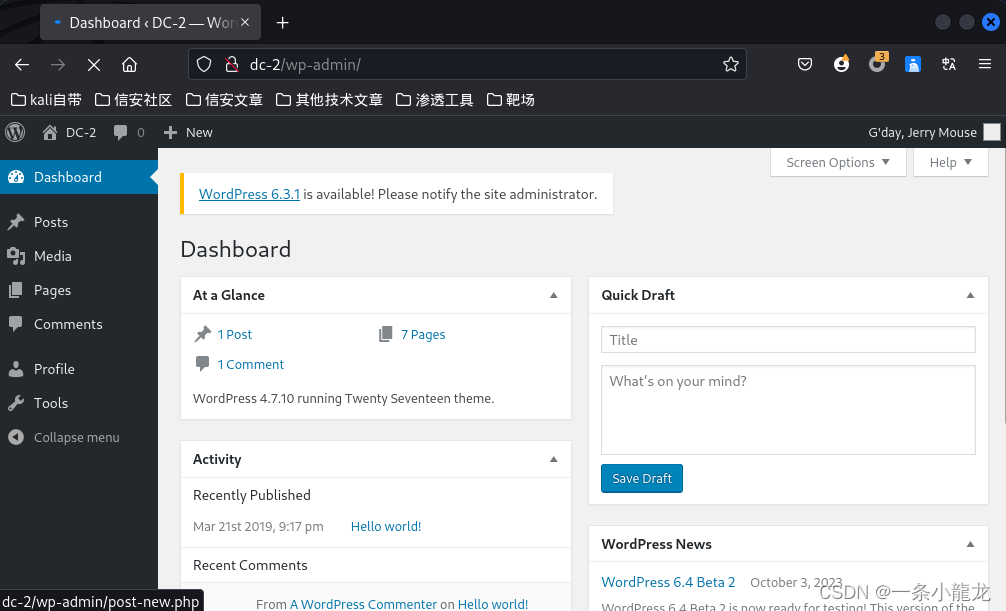Click the browser back arrow
The width and height of the screenshot is (1006, 611).
pyautogui.click(x=22, y=65)
